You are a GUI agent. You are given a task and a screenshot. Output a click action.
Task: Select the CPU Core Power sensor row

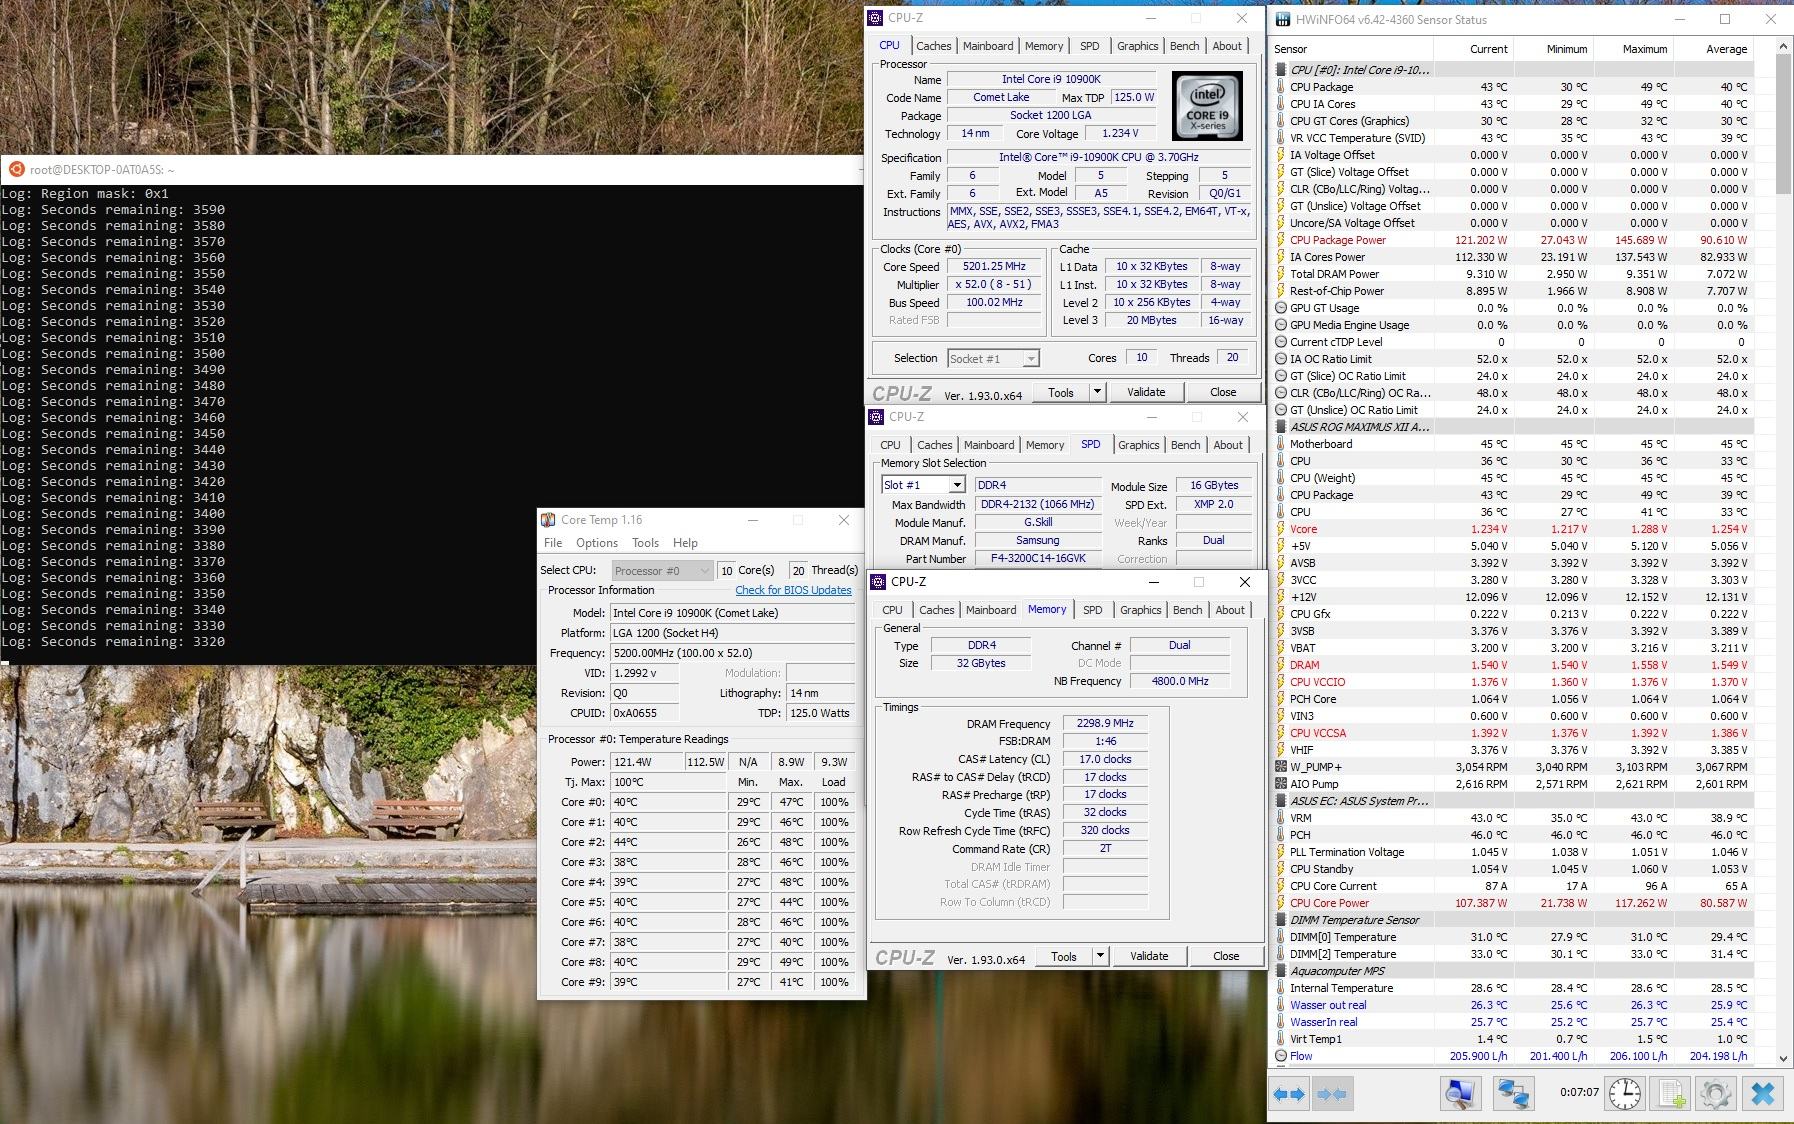[x=1513, y=903]
